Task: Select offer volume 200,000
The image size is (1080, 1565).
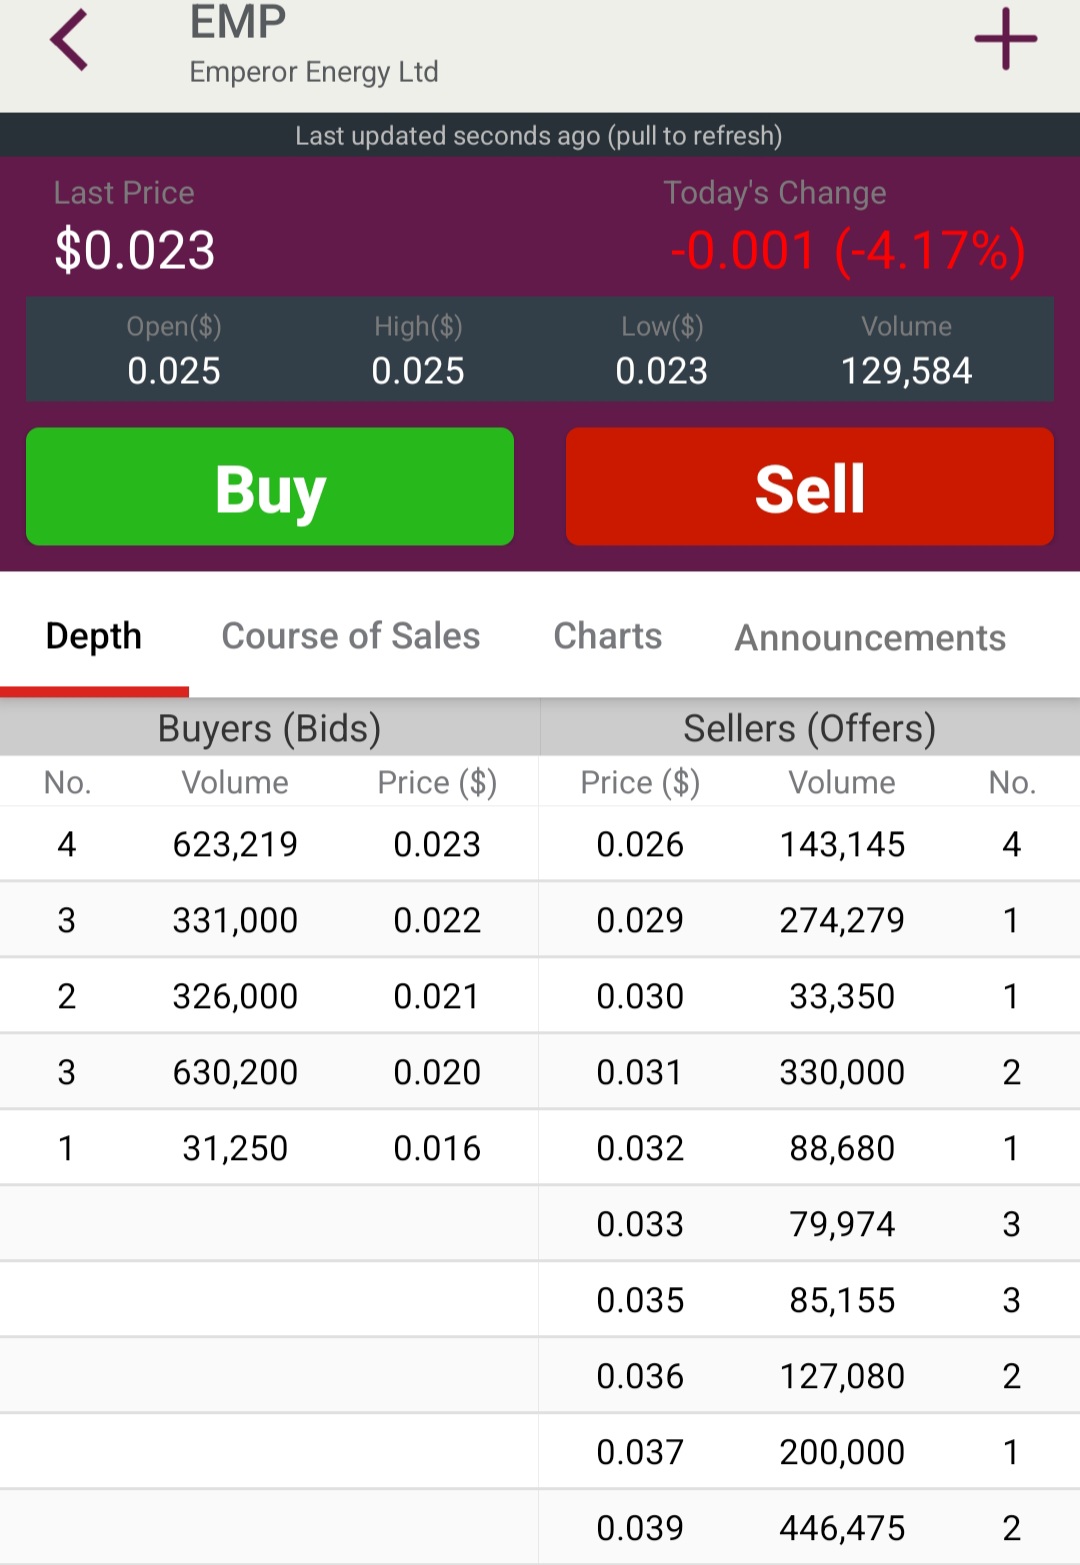Action: pos(842,1453)
